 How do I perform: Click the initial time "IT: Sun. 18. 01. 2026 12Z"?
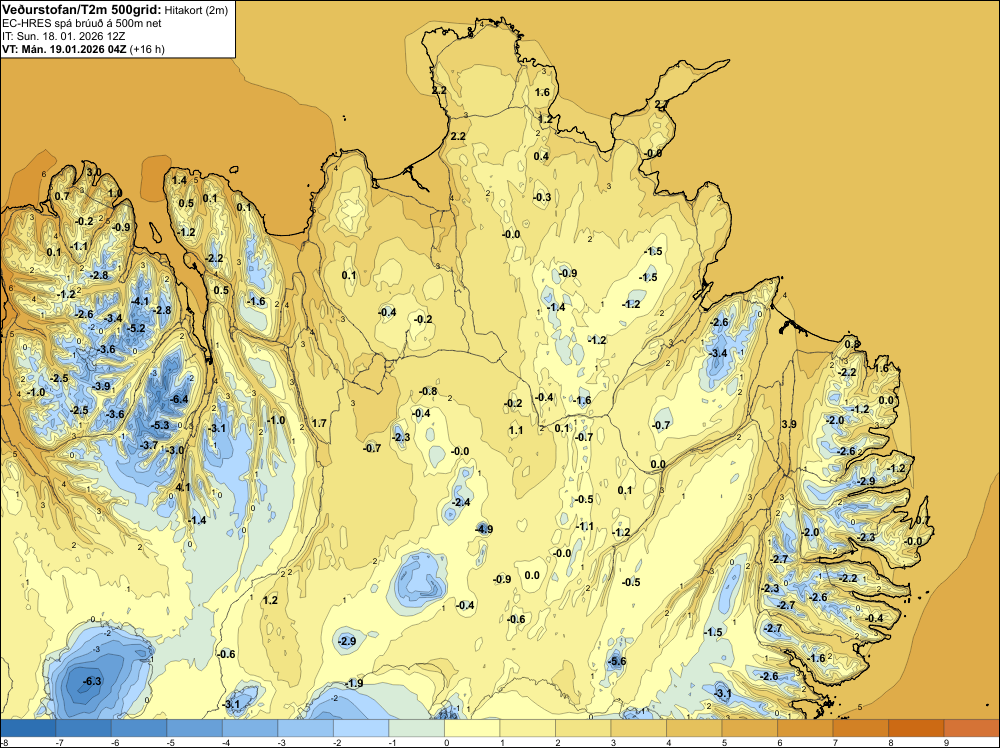64,36
